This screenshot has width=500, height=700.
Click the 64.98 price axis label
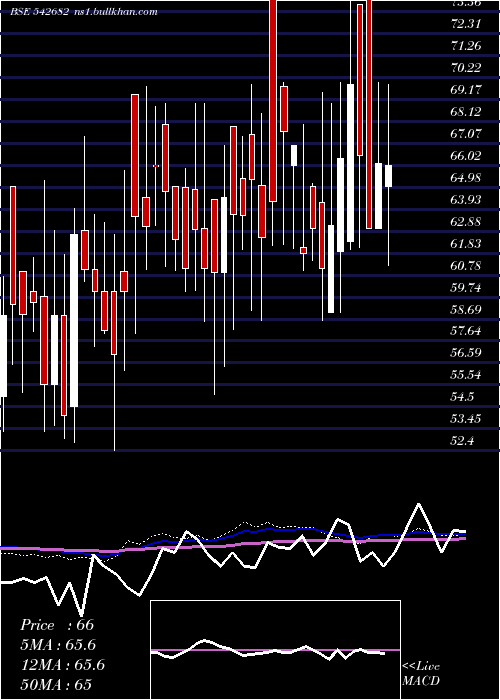[x=467, y=178]
